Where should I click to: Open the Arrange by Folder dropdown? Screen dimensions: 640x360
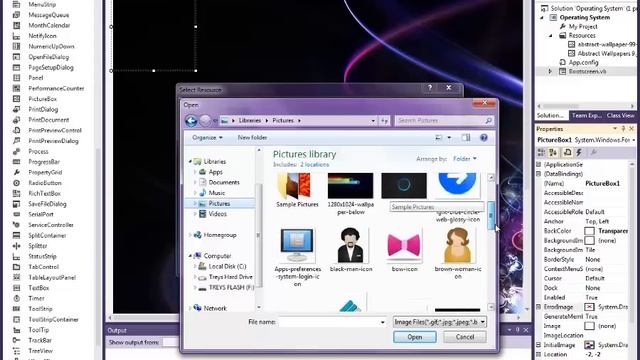465,159
